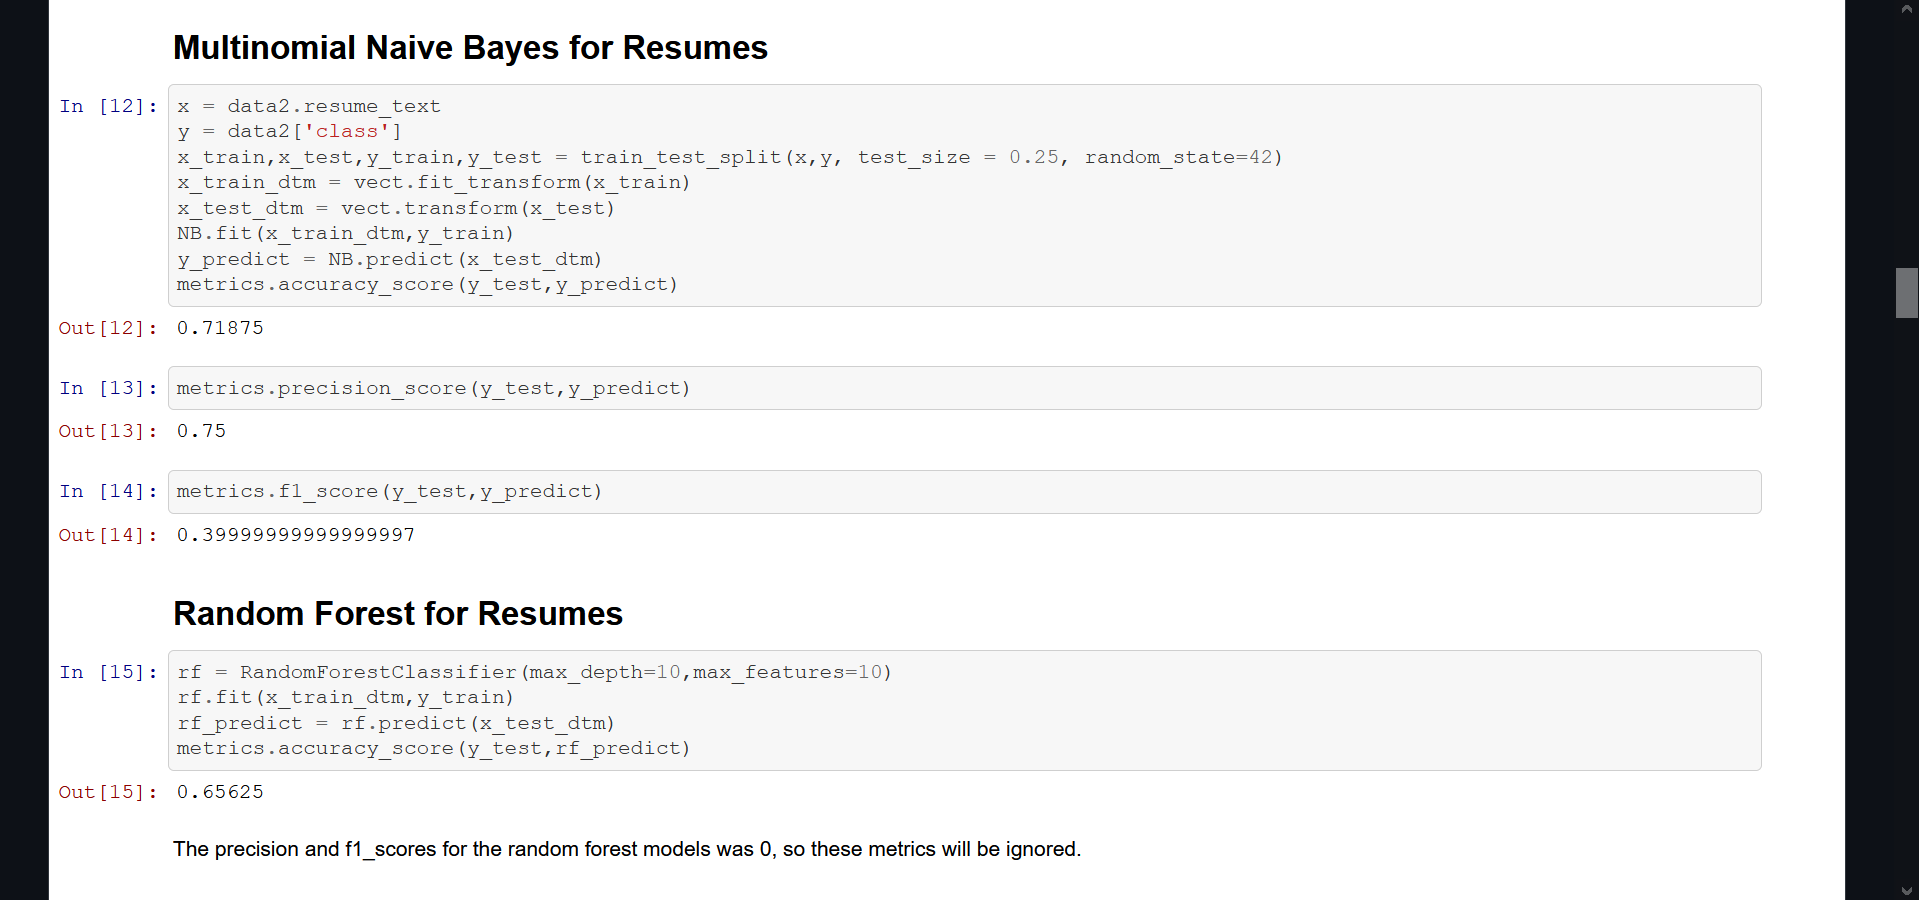Click the In [15] prompt label

tap(108, 672)
